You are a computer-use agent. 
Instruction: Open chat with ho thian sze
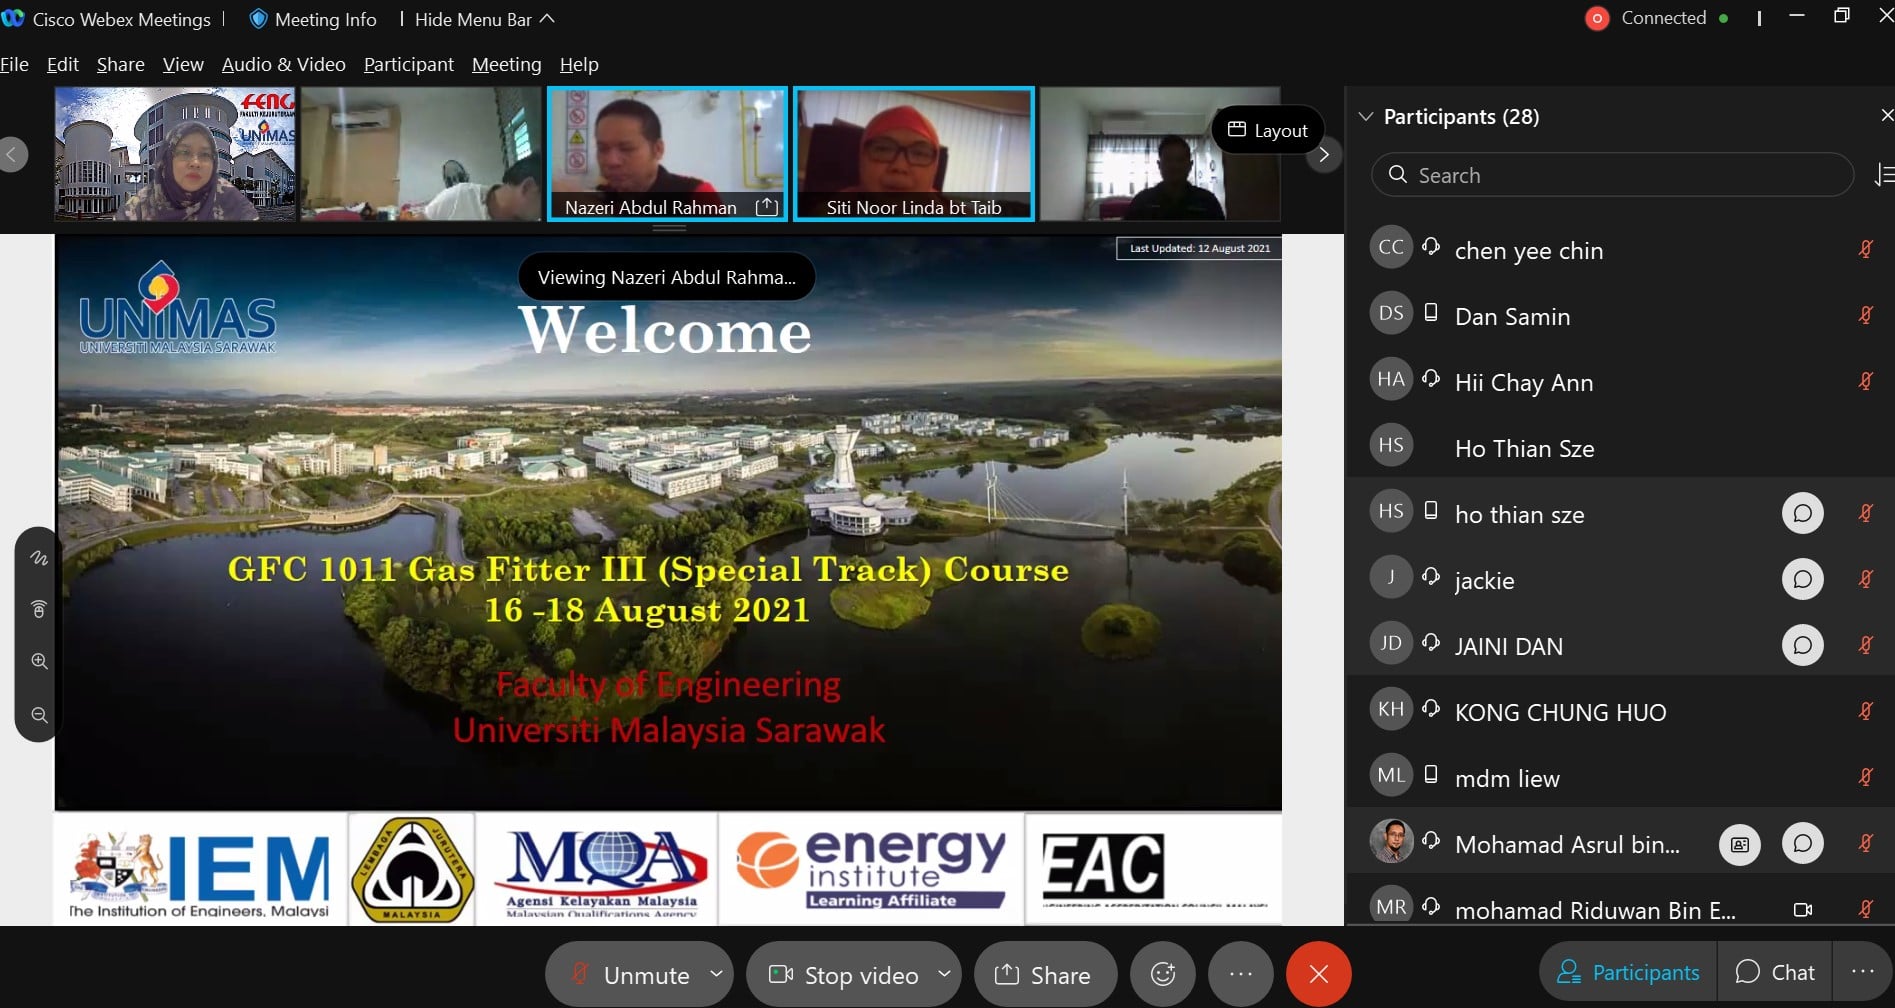[x=1803, y=514]
